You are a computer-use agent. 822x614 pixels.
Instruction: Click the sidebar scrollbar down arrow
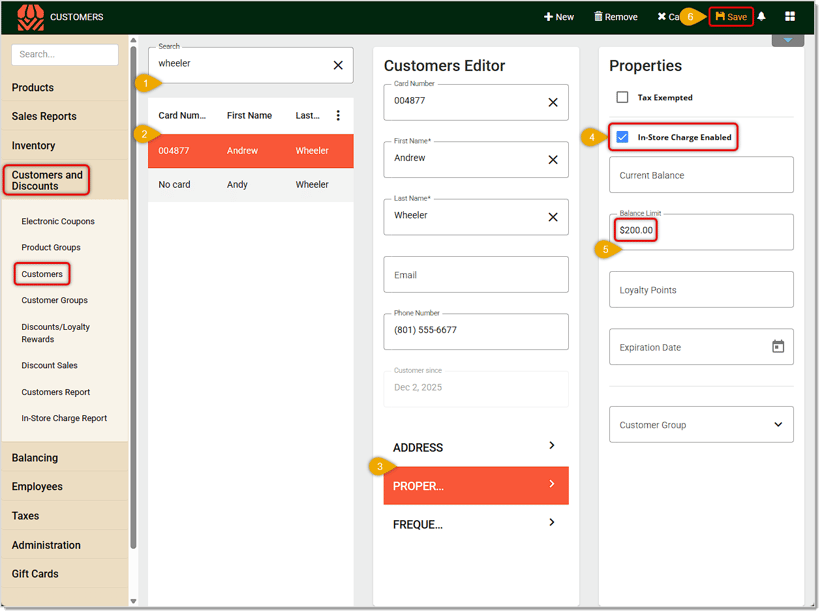(134, 602)
